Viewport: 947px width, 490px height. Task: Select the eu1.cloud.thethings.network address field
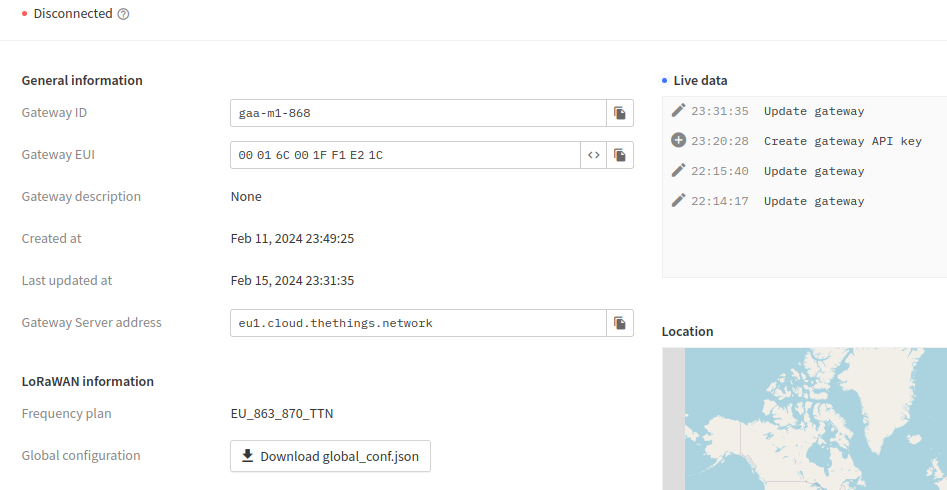[418, 323]
